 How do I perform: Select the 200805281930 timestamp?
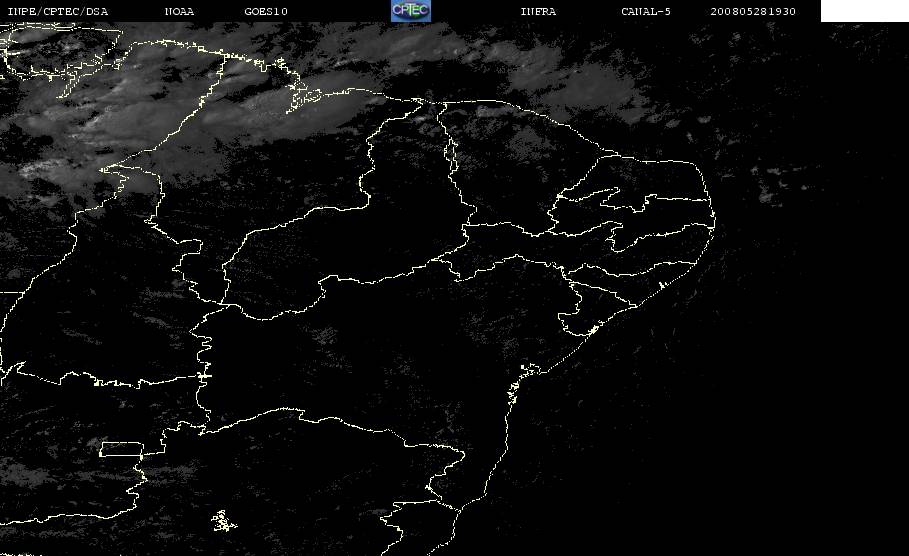(753, 12)
